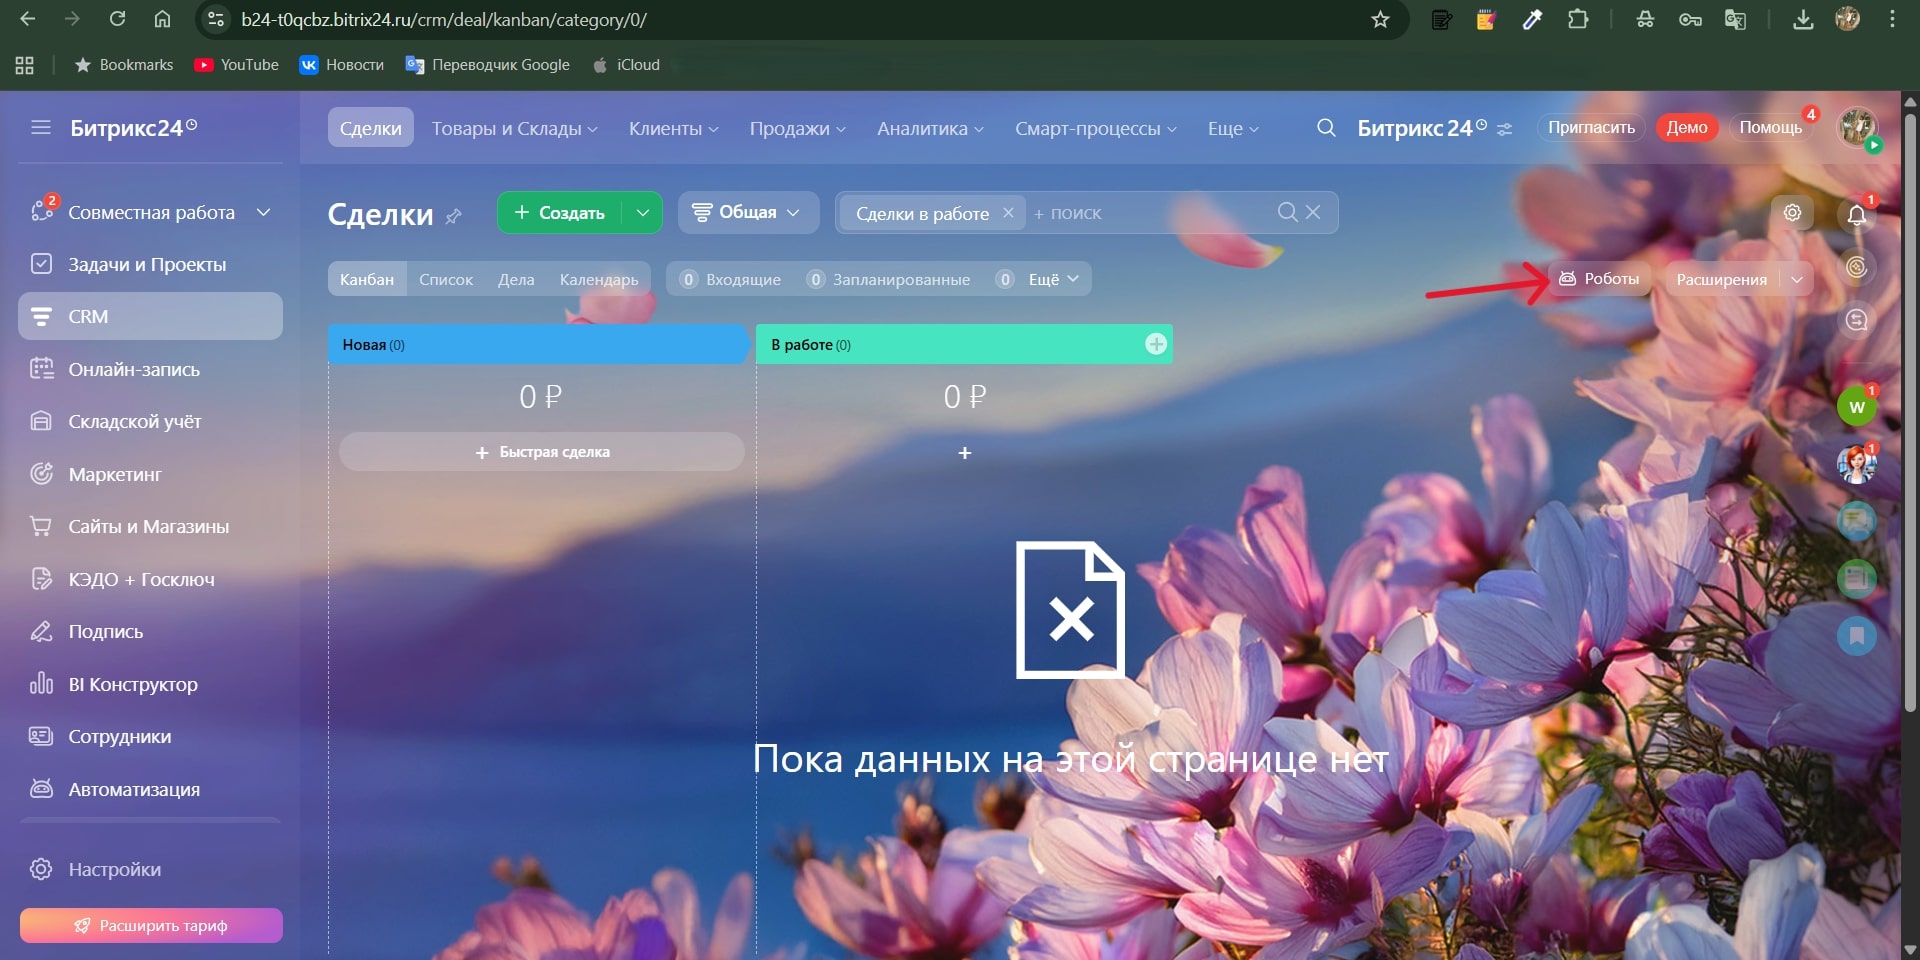Remove the Сделки в работе filter chip

point(1008,213)
